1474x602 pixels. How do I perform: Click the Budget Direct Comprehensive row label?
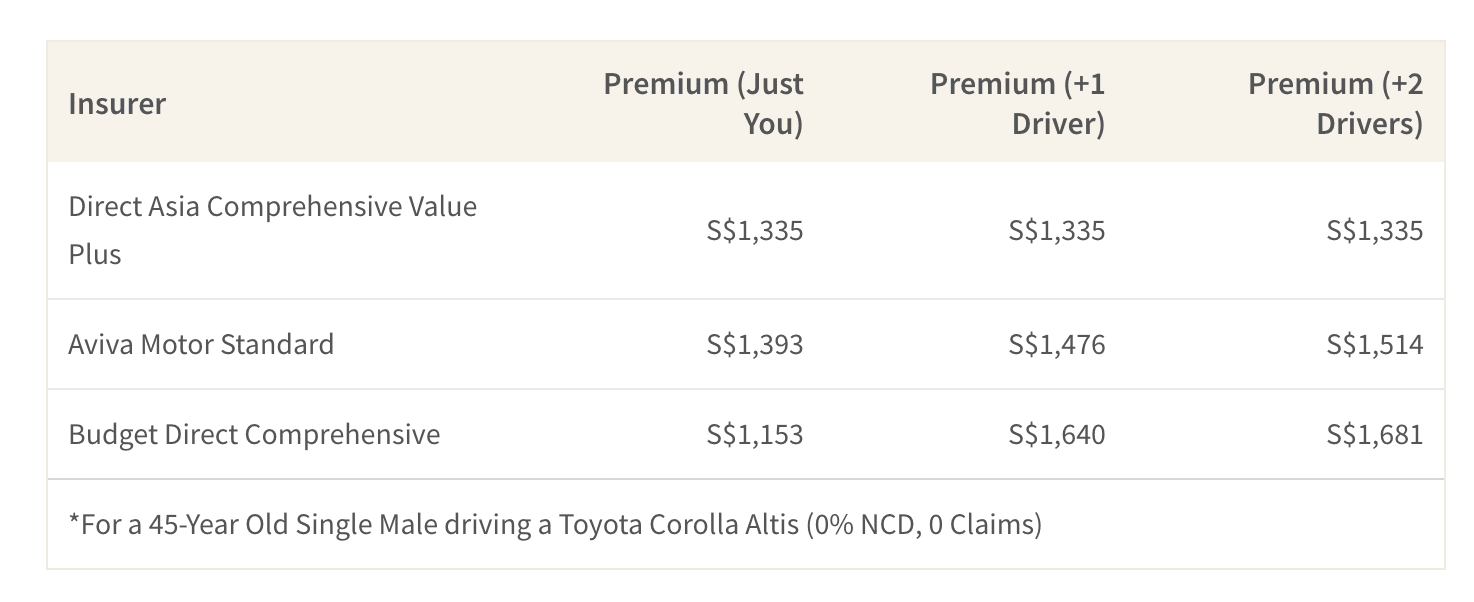[254, 434]
